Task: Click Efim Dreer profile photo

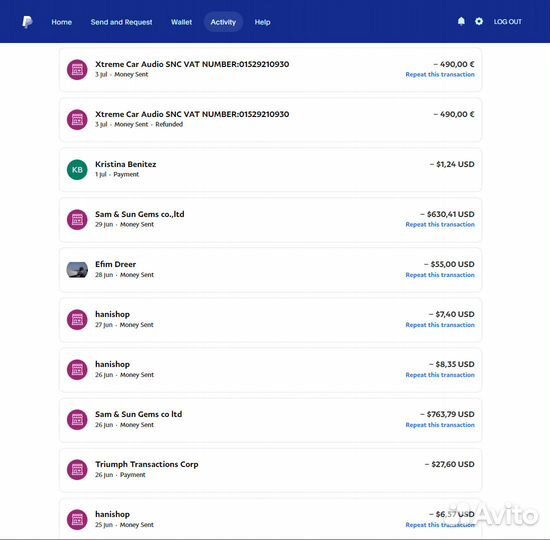Action: pos(77,270)
